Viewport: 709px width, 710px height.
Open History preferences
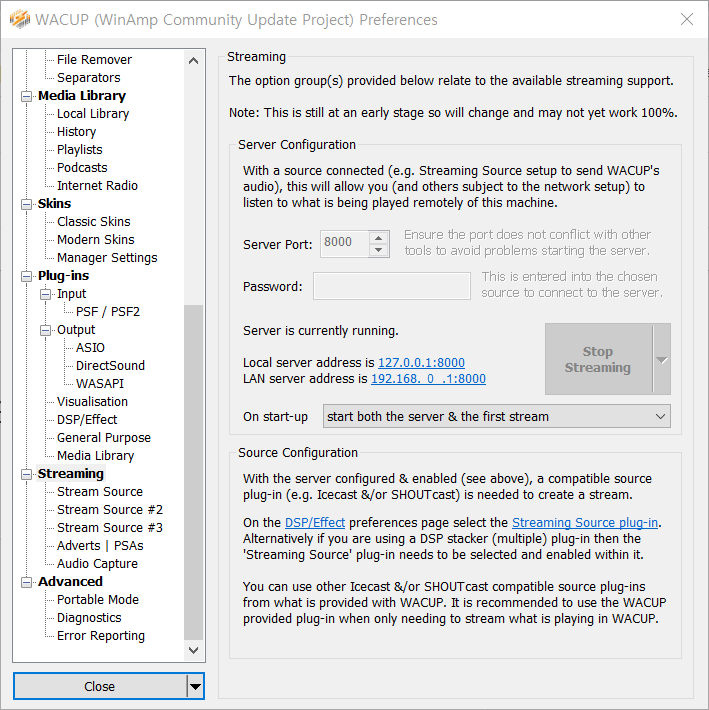pyautogui.click(x=77, y=132)
